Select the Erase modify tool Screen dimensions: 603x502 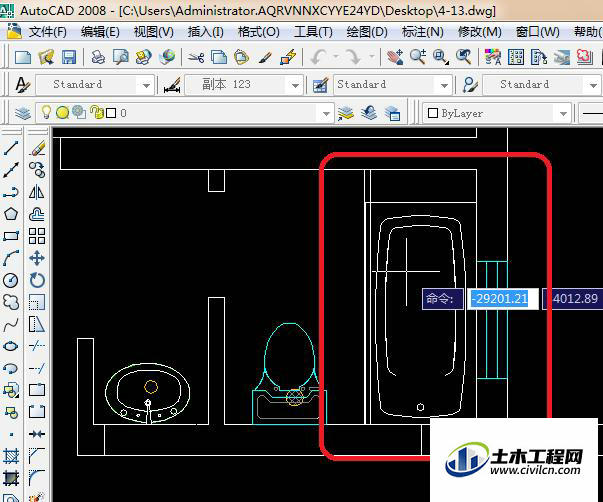click(37, 148)
